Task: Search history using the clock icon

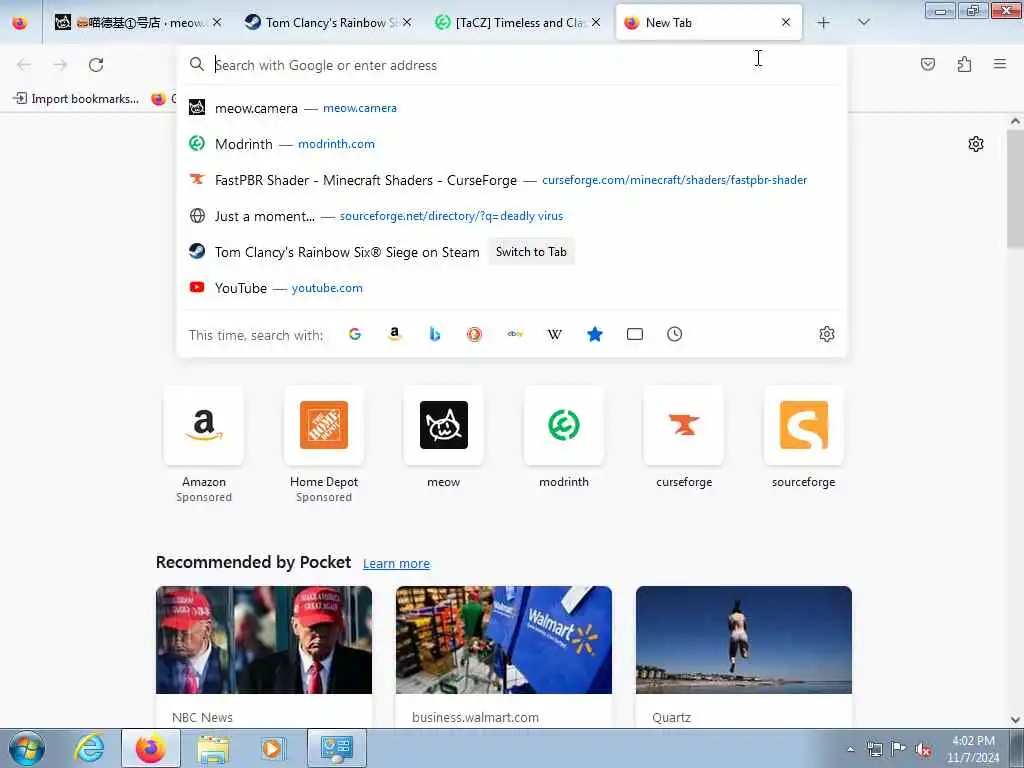Action: pyautogui.click(x=675, y=334)
